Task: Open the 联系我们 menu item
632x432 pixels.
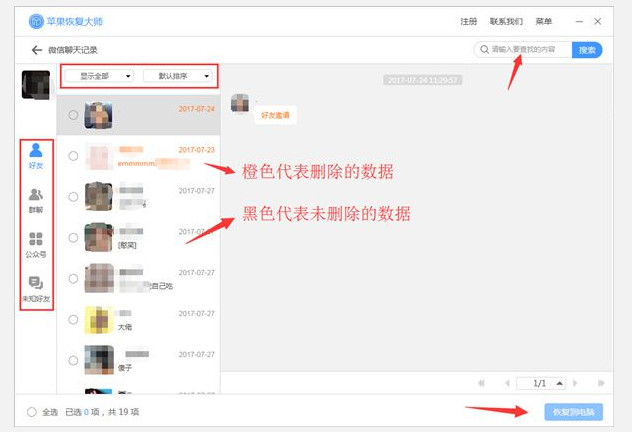Action: 506,21
